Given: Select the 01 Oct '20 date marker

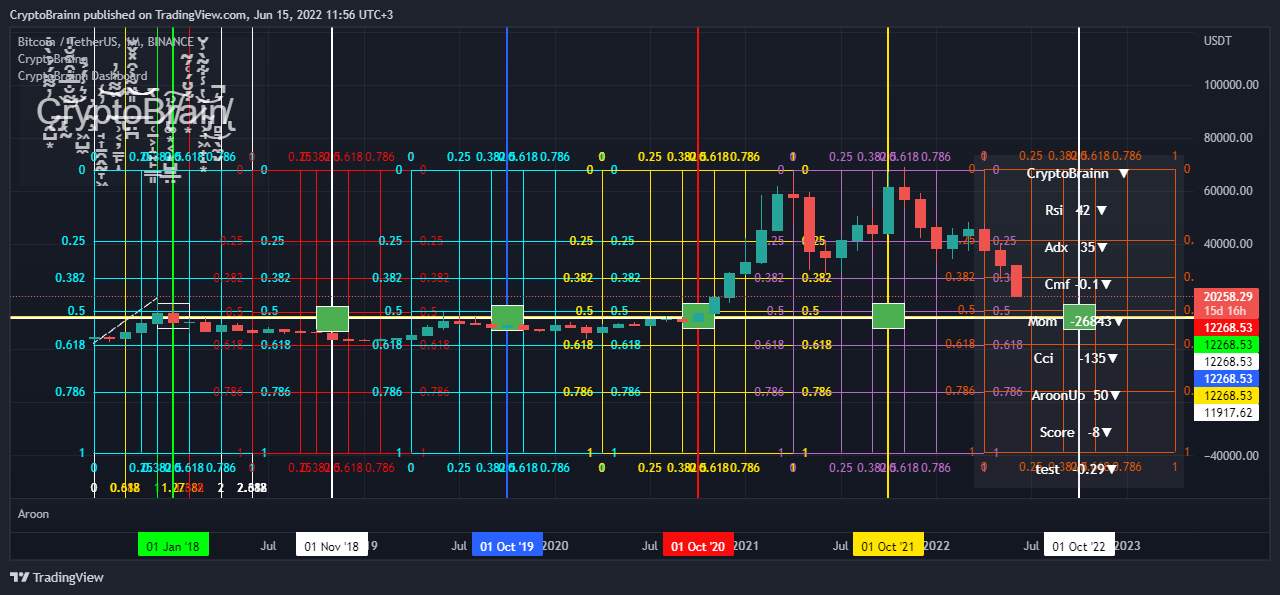Looking at the screenshot, I should pyautogui.click(x=697, y=547).
